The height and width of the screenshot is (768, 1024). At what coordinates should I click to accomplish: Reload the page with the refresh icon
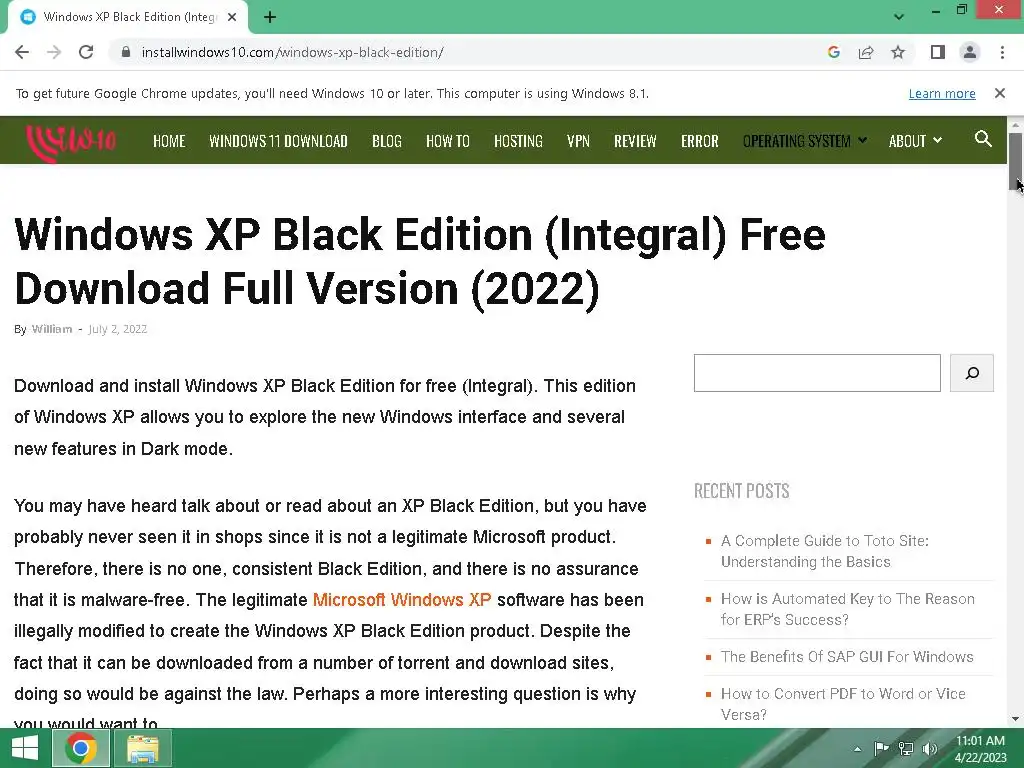point(86,52)
